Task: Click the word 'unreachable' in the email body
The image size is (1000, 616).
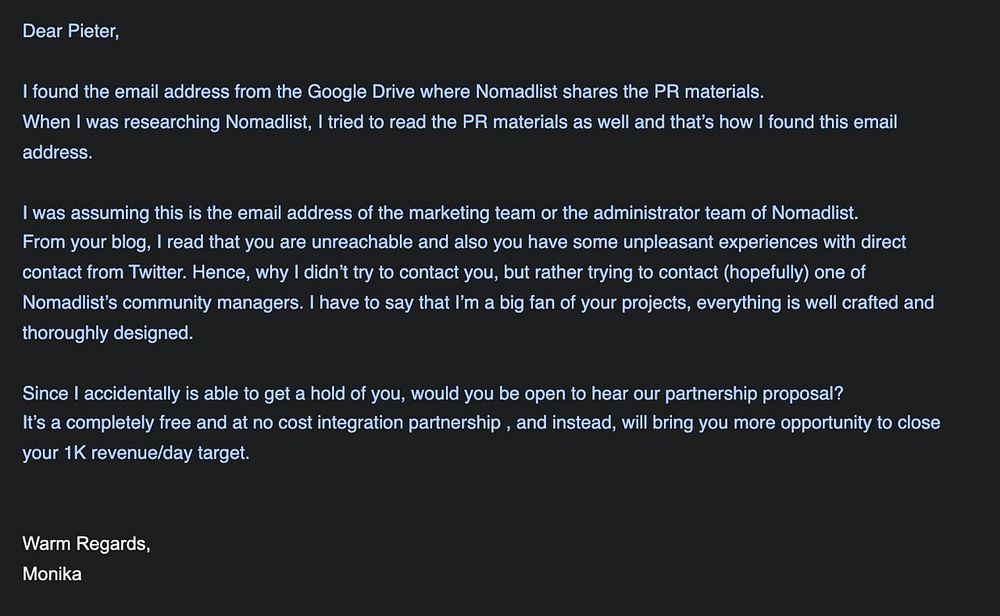Action: coord(362,242)
